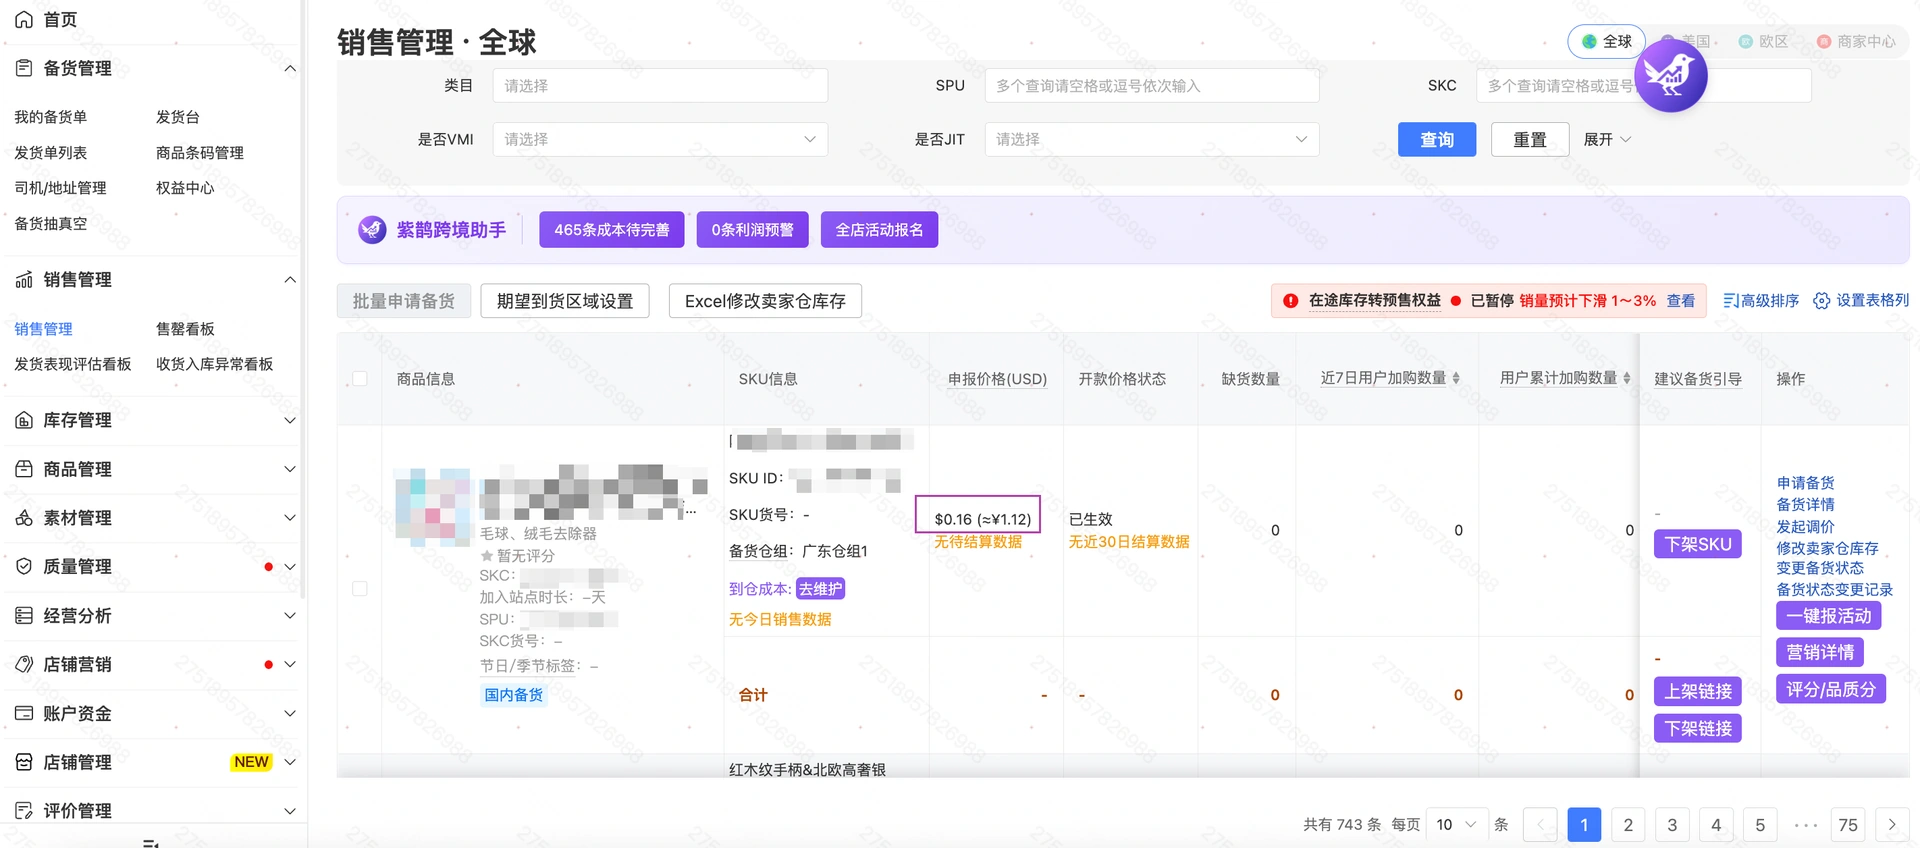Click the red warning icon beside 在途库存转预售权益
Viewport: 1920px width, 848px height.
pos(1291,300)
